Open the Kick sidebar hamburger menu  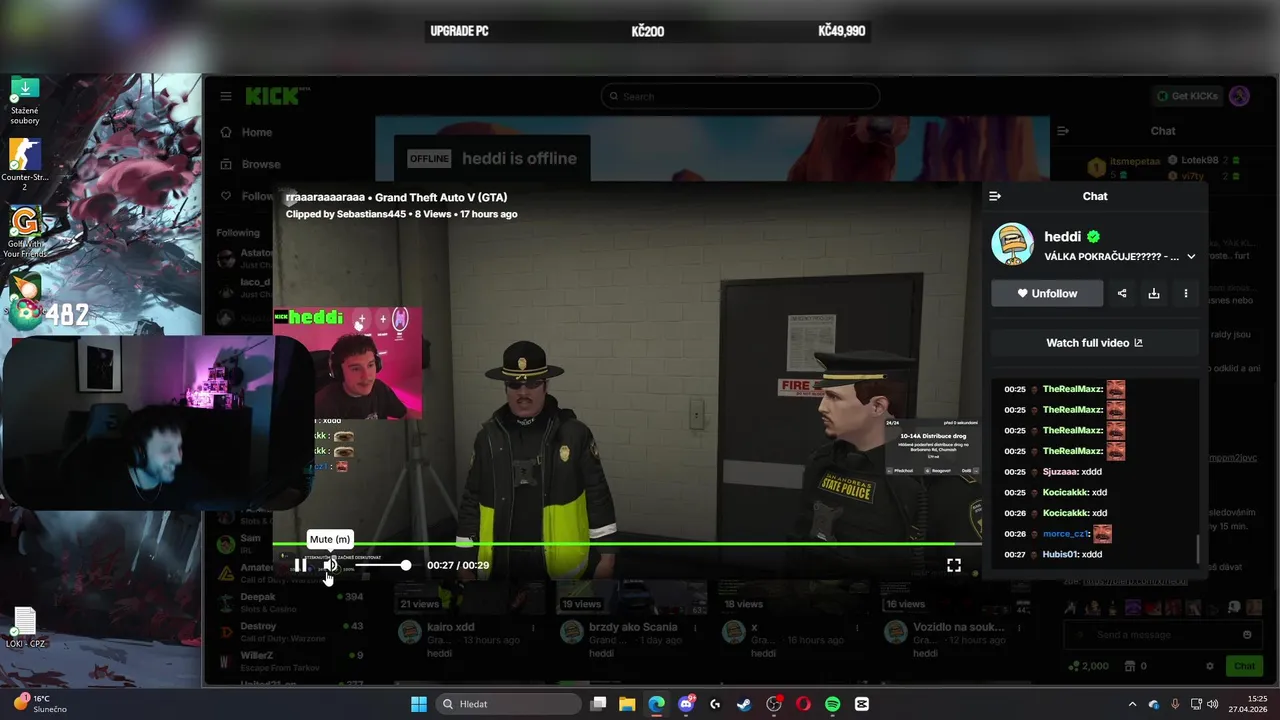pos(226,96)
